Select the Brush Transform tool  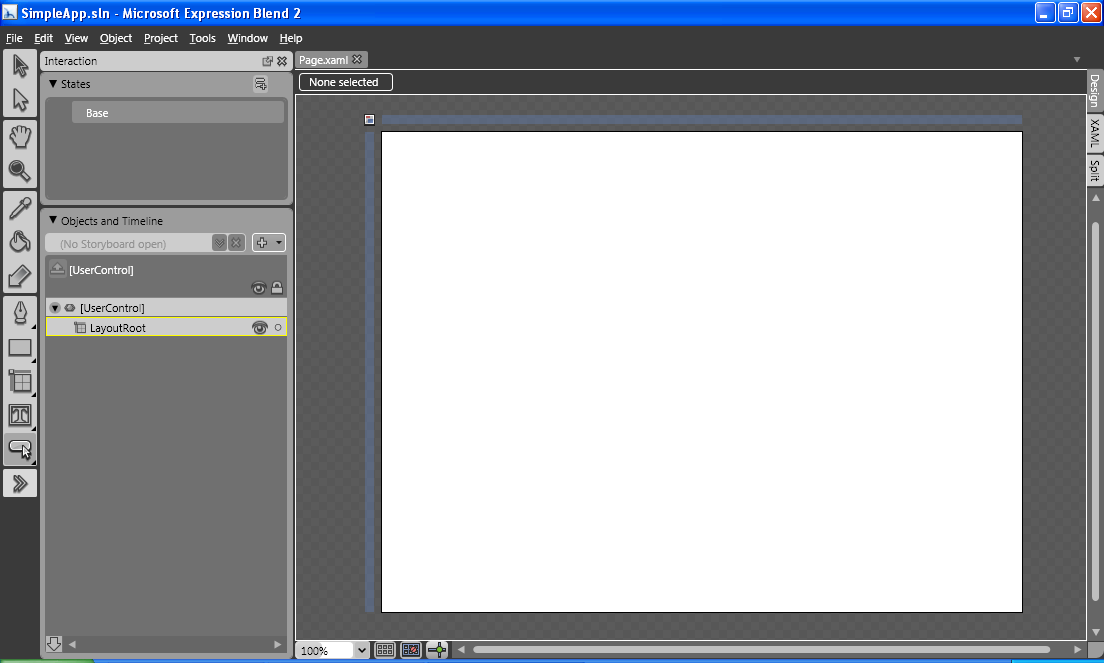click(20, 276)
